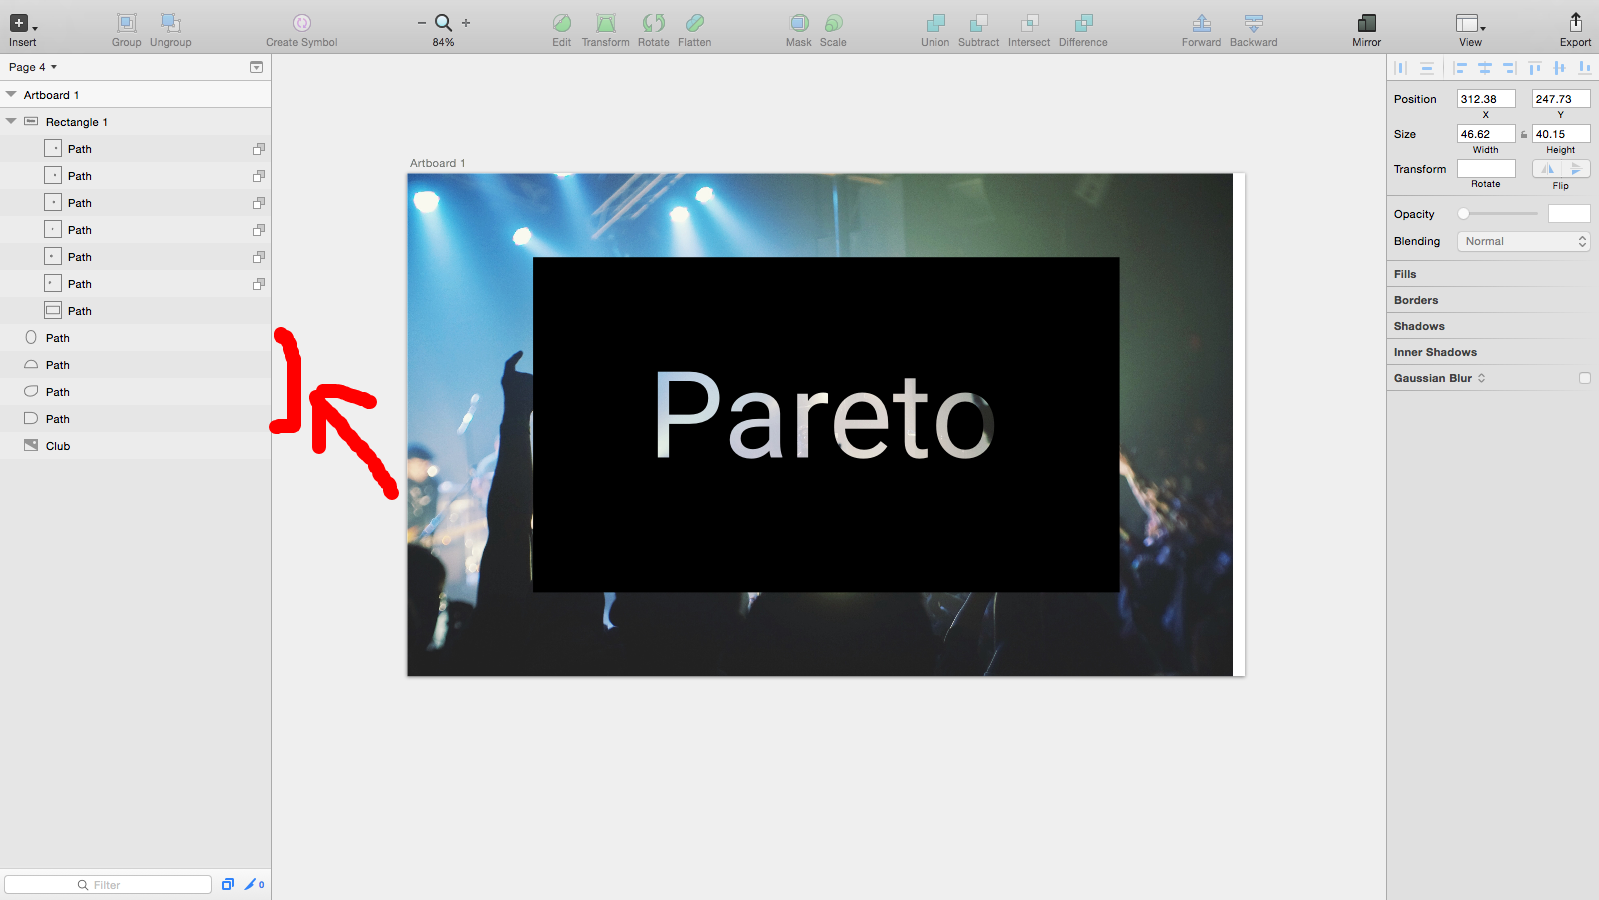Click the Opacity slider handle
The width and height of the screenshot is (1599, 900).
point(1463,213)
